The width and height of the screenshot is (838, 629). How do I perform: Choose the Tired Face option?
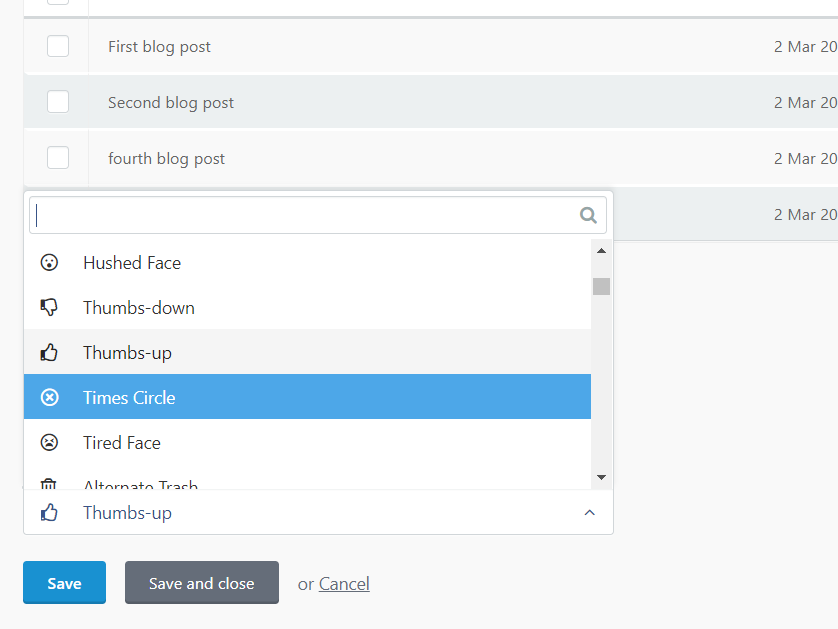pyautogui.click(x=307, y=442)
